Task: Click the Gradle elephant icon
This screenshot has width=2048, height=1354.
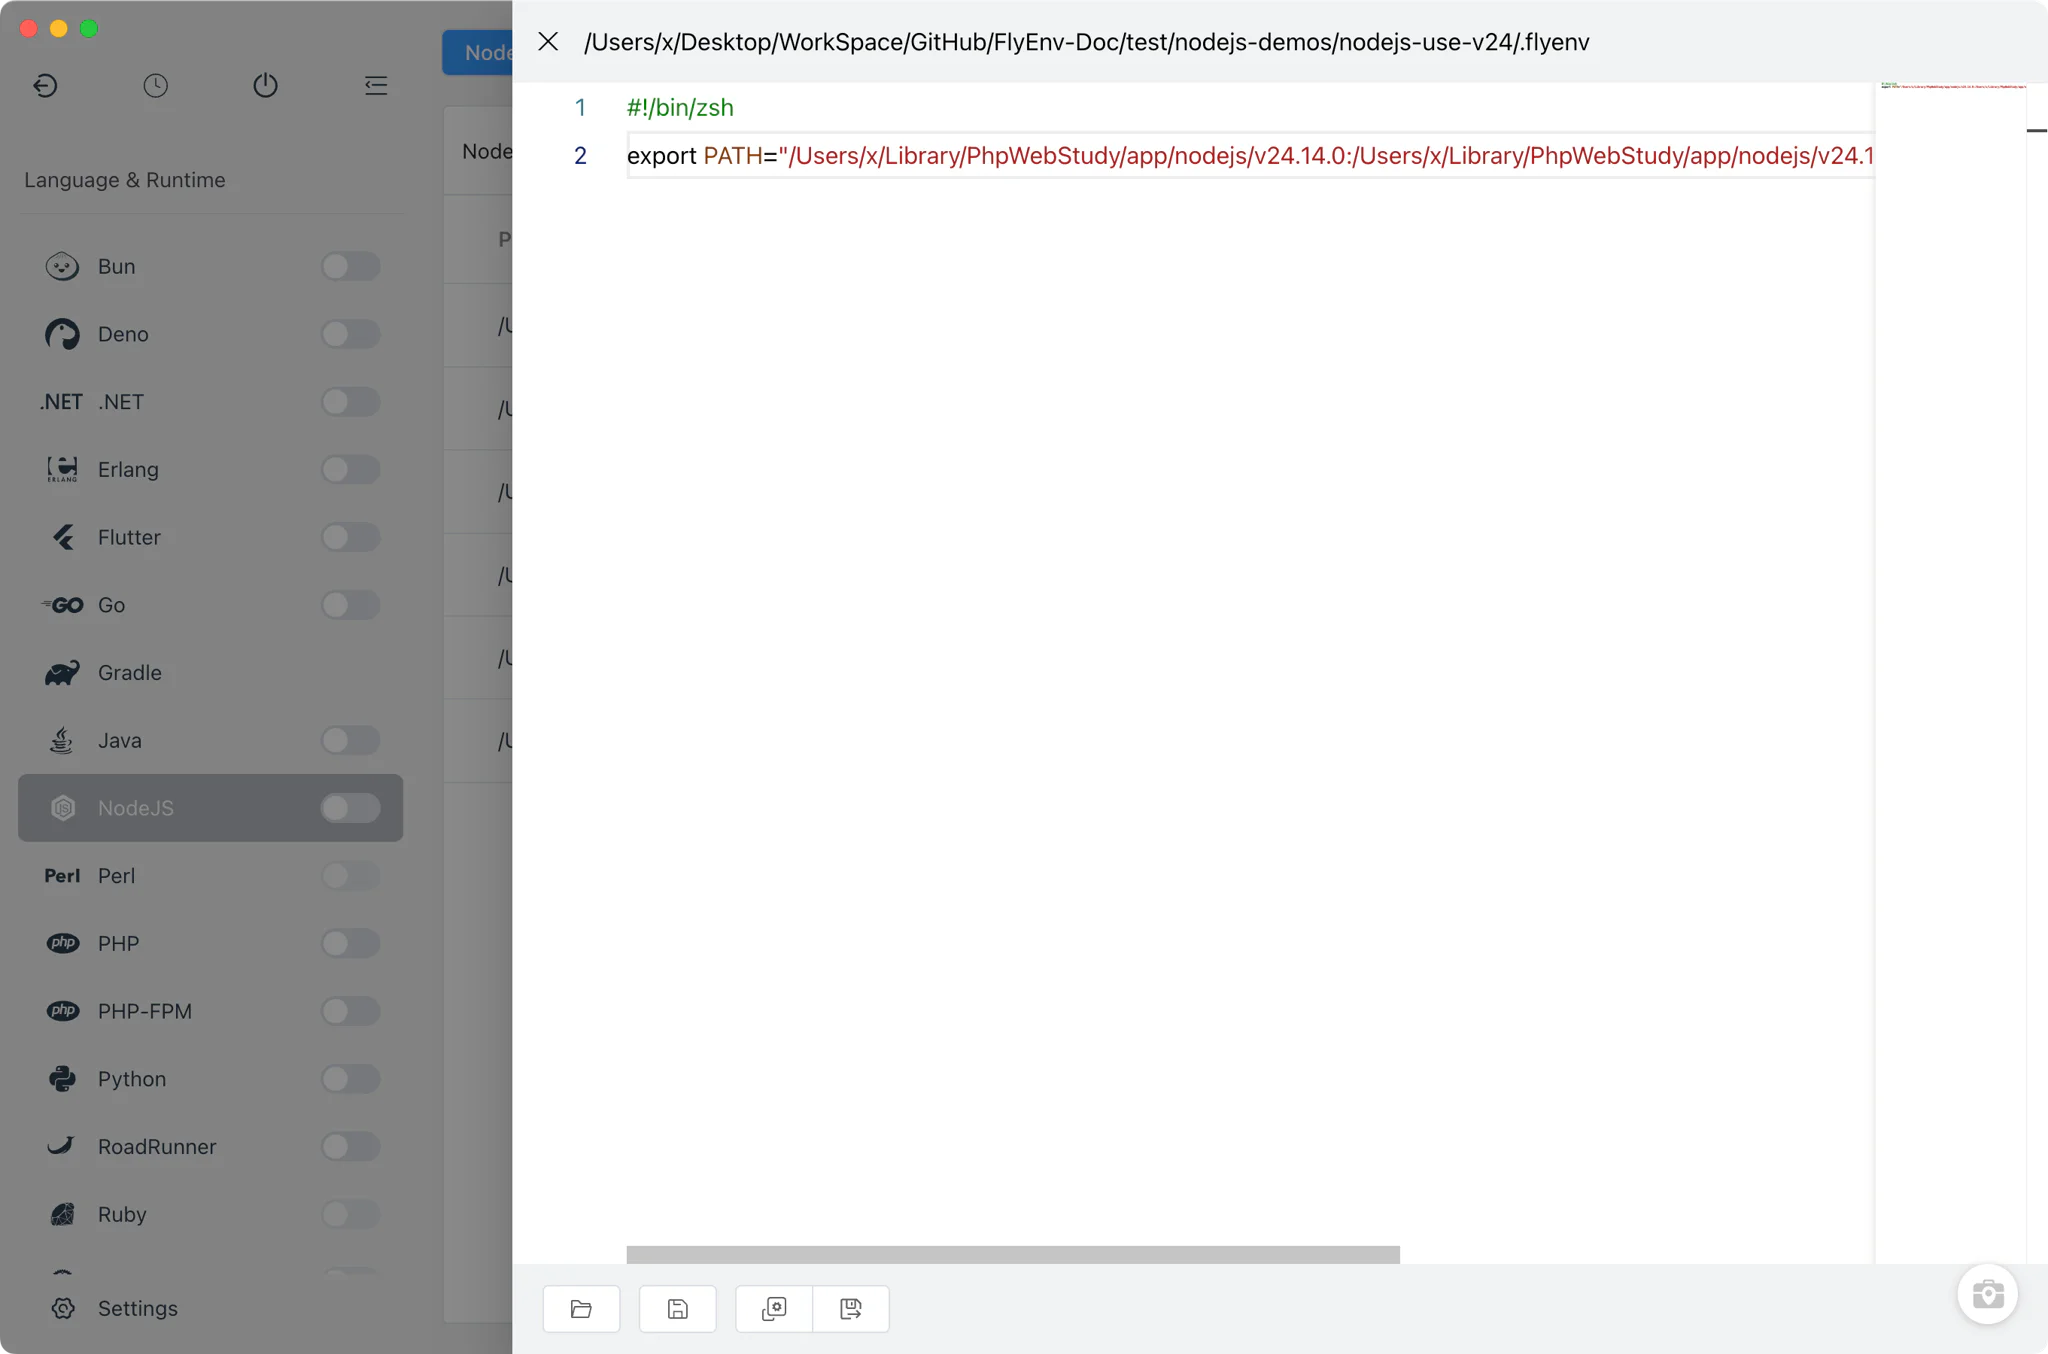Action: coord(62,673)
